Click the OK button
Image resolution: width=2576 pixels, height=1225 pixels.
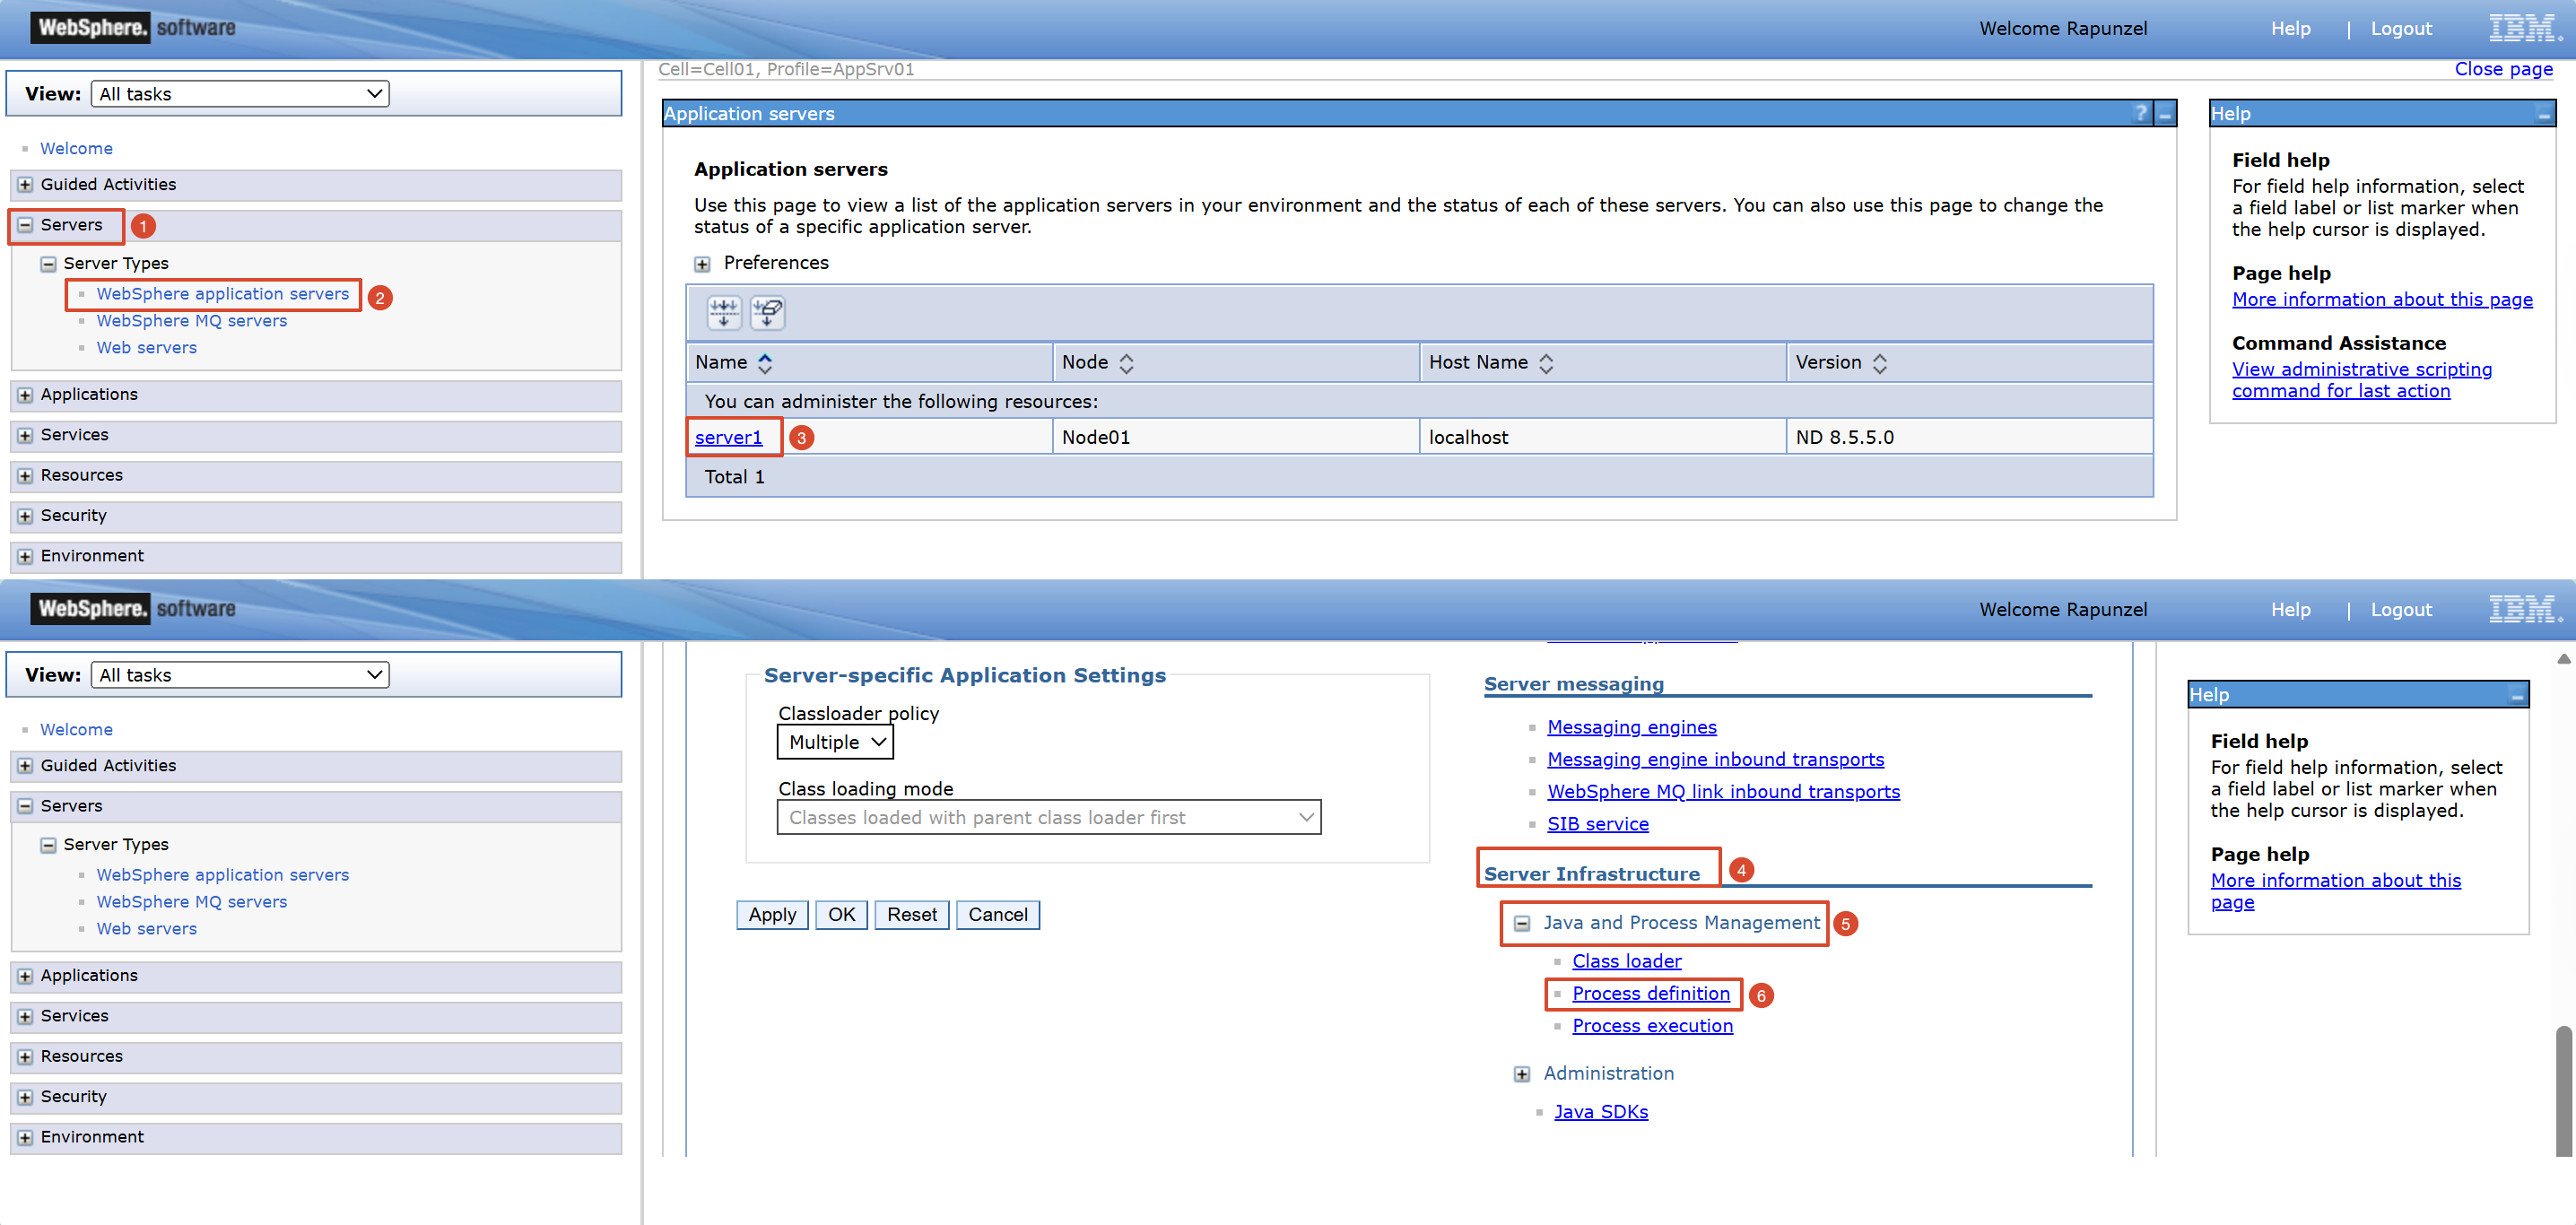[x=841, y=915]
